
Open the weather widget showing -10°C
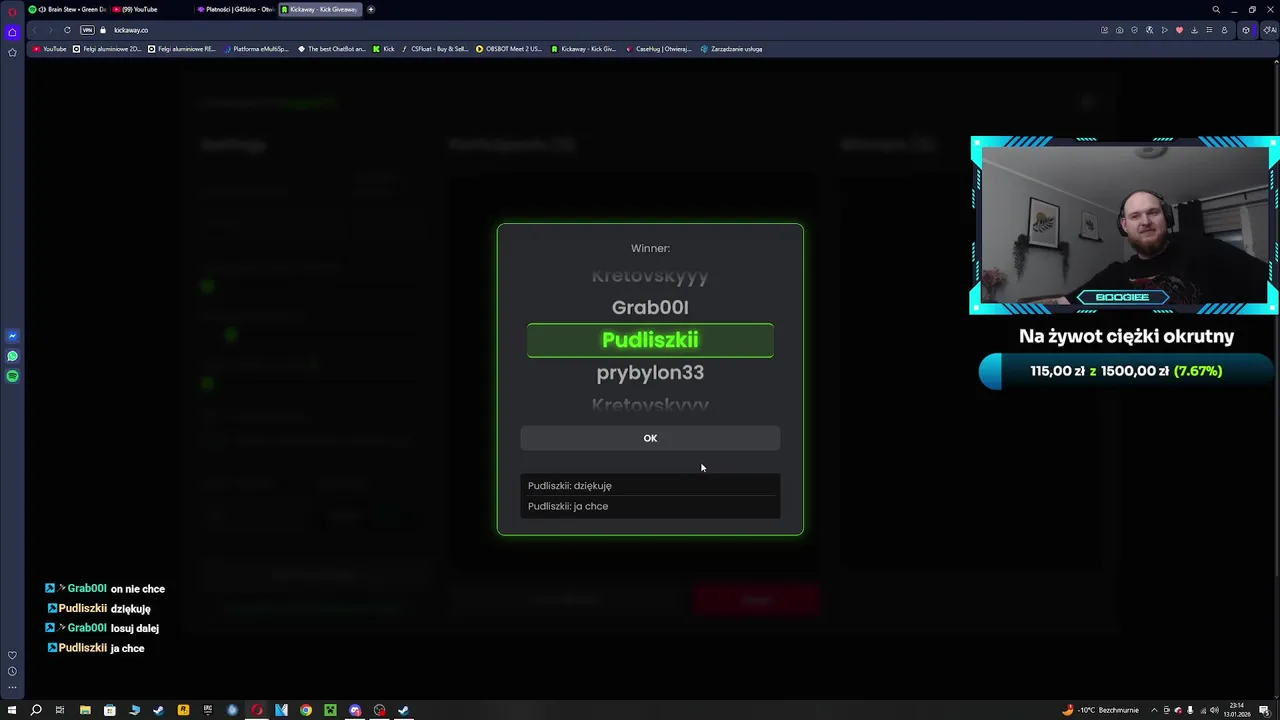tap(1100, 710)
